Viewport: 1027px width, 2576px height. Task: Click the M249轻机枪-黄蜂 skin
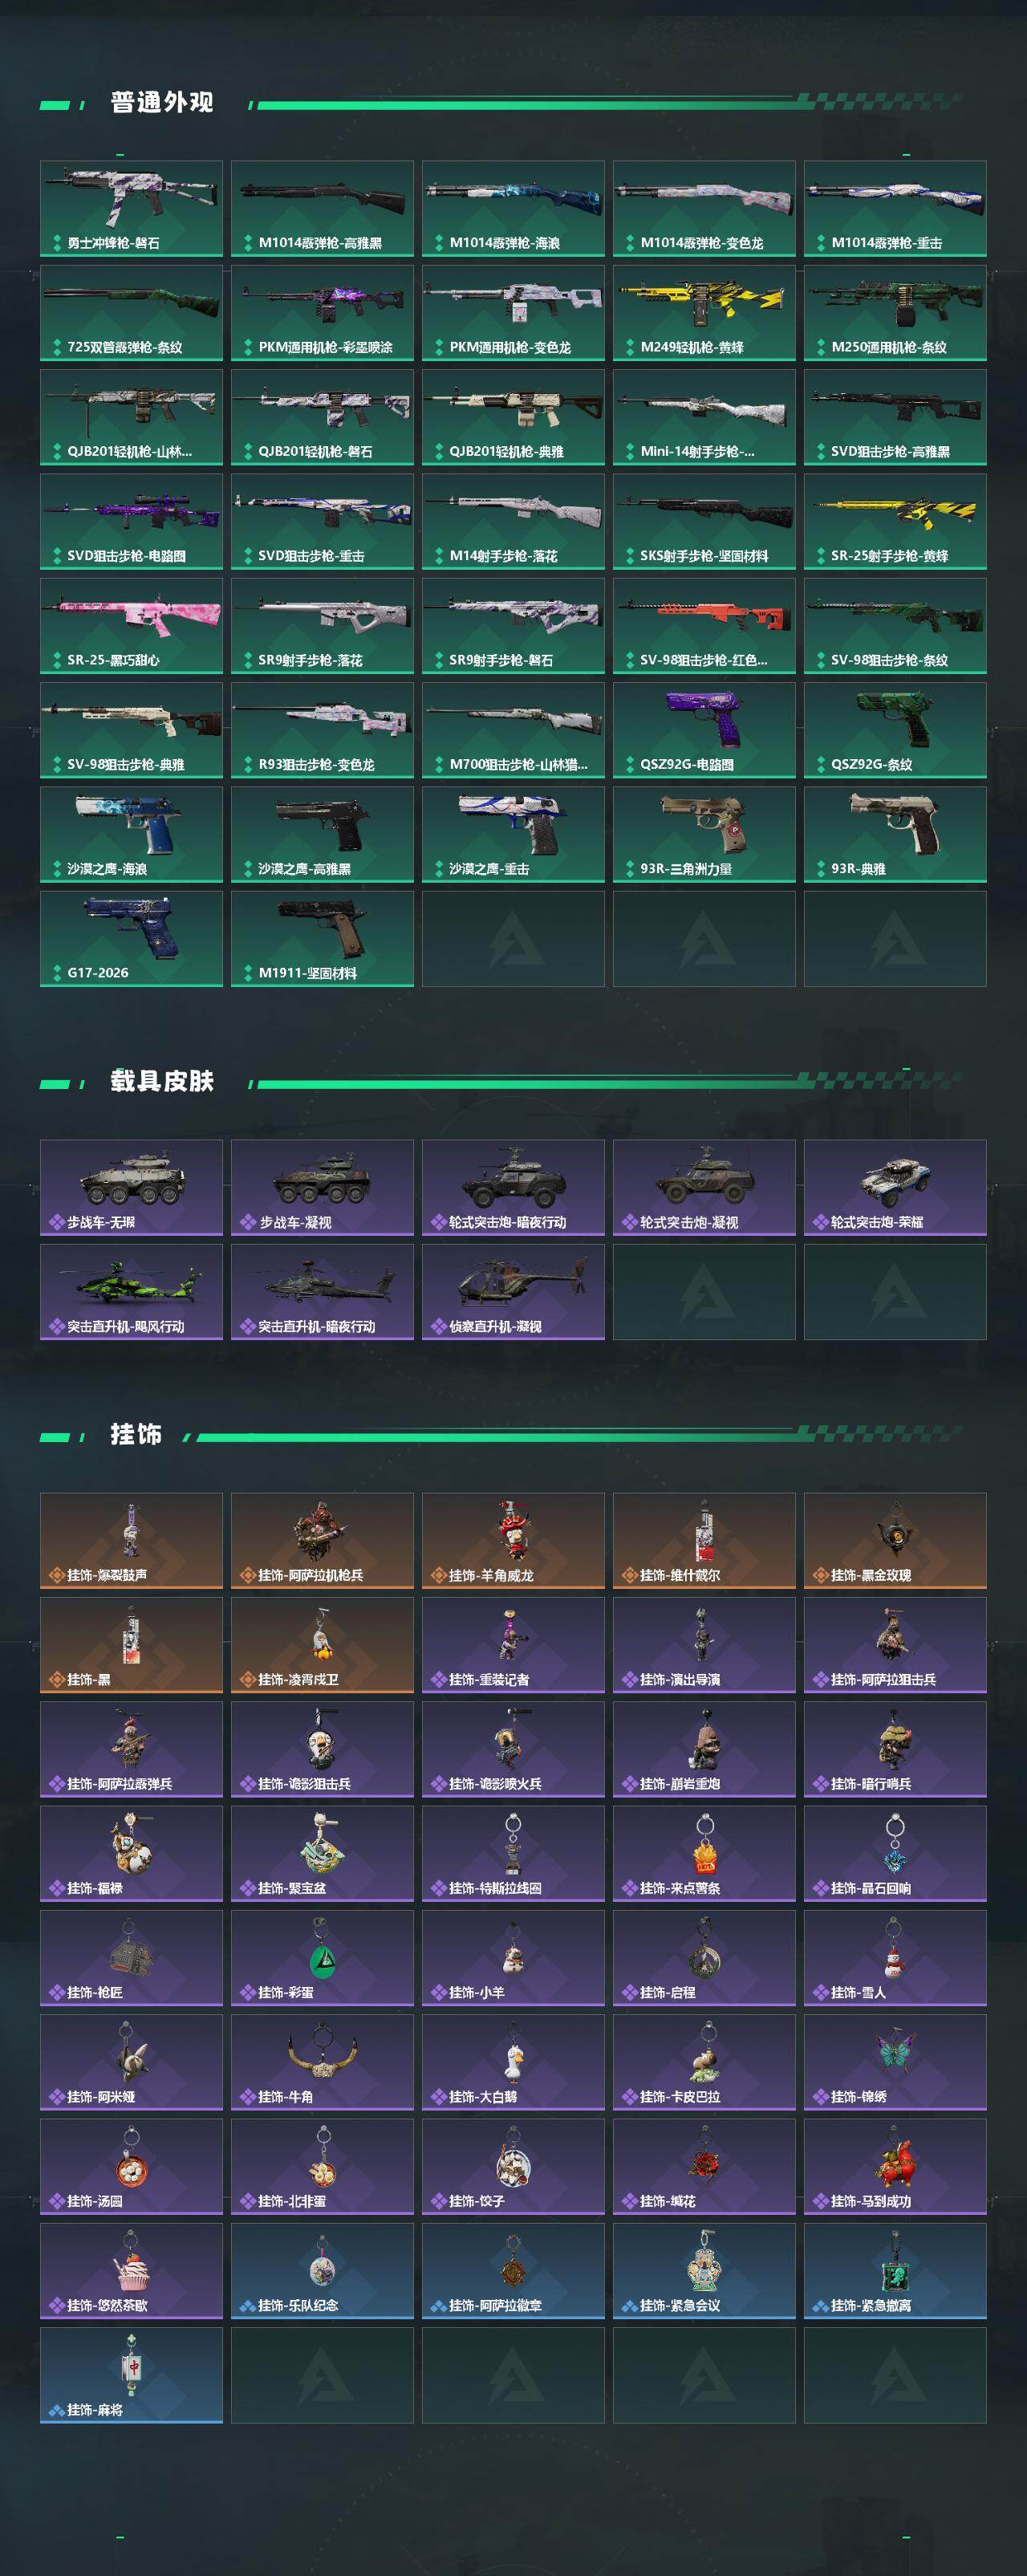pyautogui.click(x=704, y=312)
